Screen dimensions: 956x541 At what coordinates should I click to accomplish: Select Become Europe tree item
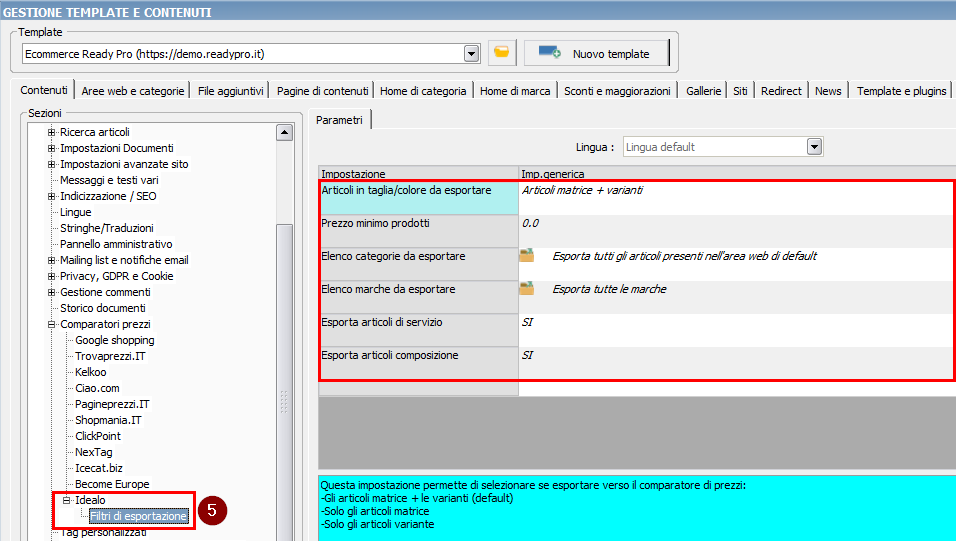[x=112, y=484]
